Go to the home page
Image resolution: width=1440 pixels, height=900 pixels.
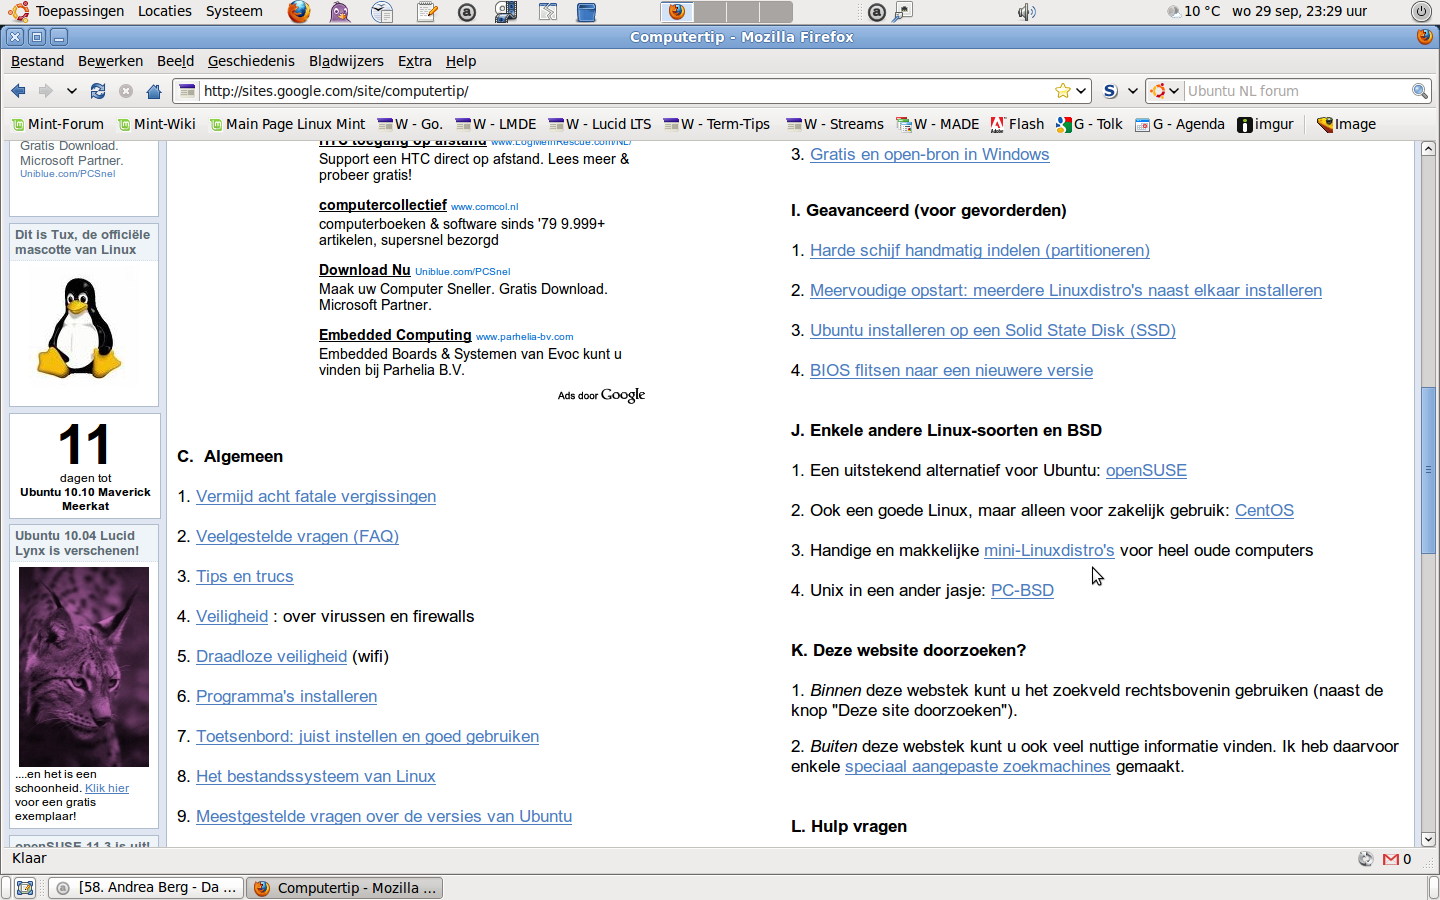(154, 91)
